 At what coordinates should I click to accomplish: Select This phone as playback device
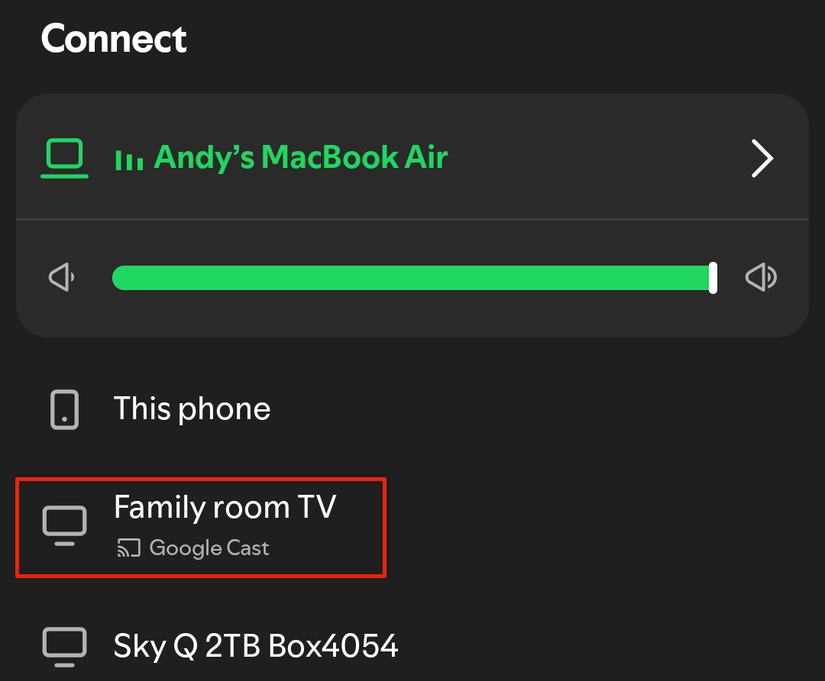click(192, 408)
